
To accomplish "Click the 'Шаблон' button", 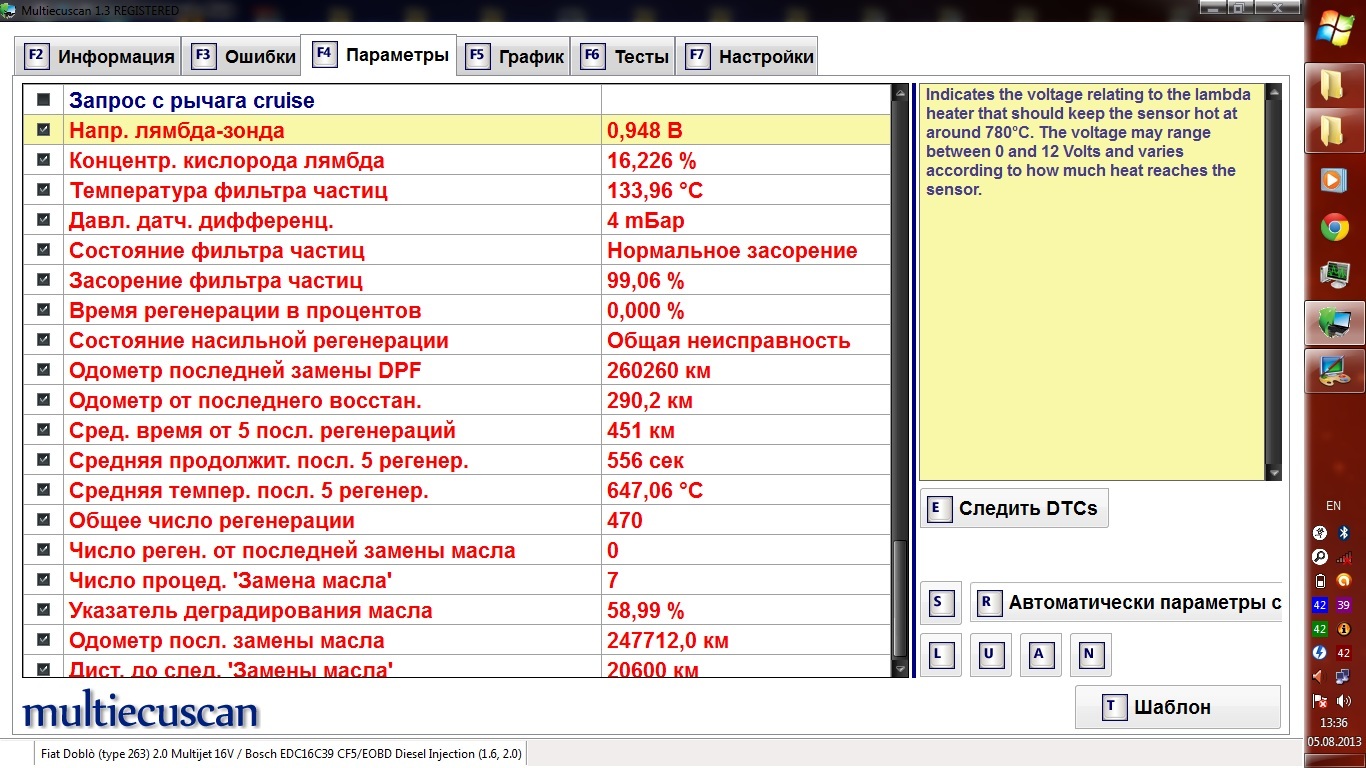I will [1177, 707].
